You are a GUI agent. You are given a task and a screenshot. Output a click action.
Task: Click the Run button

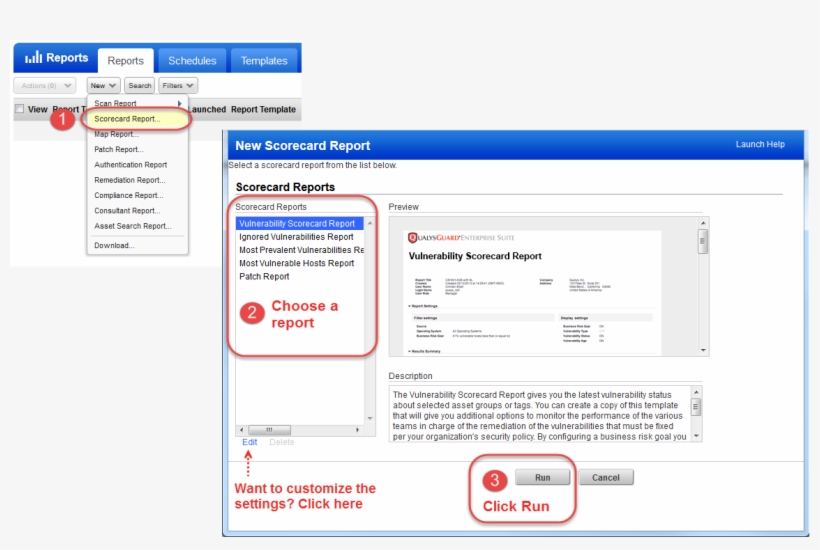542,478
